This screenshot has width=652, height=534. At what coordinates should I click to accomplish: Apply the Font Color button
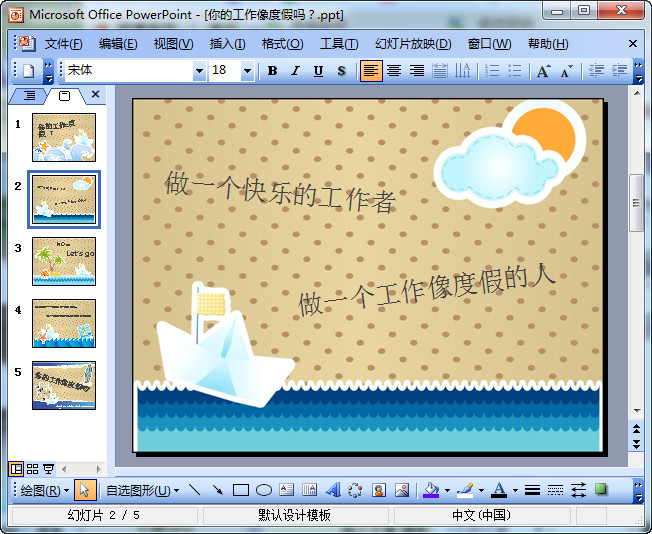coord(499,490)
